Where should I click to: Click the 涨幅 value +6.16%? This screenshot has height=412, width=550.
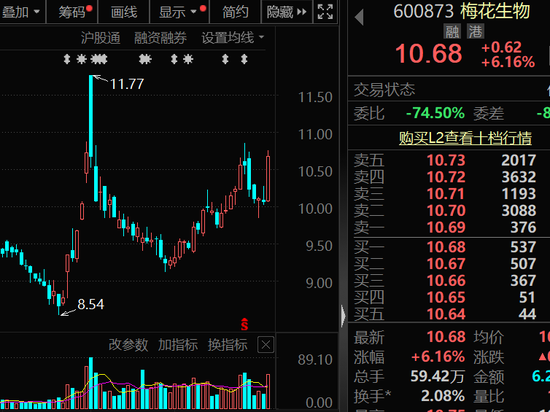click(438, 357)
